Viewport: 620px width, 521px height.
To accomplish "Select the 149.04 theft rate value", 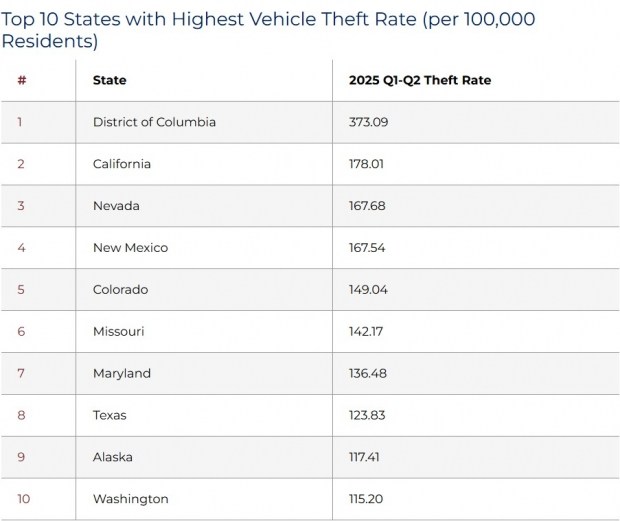I will [368, 290].
